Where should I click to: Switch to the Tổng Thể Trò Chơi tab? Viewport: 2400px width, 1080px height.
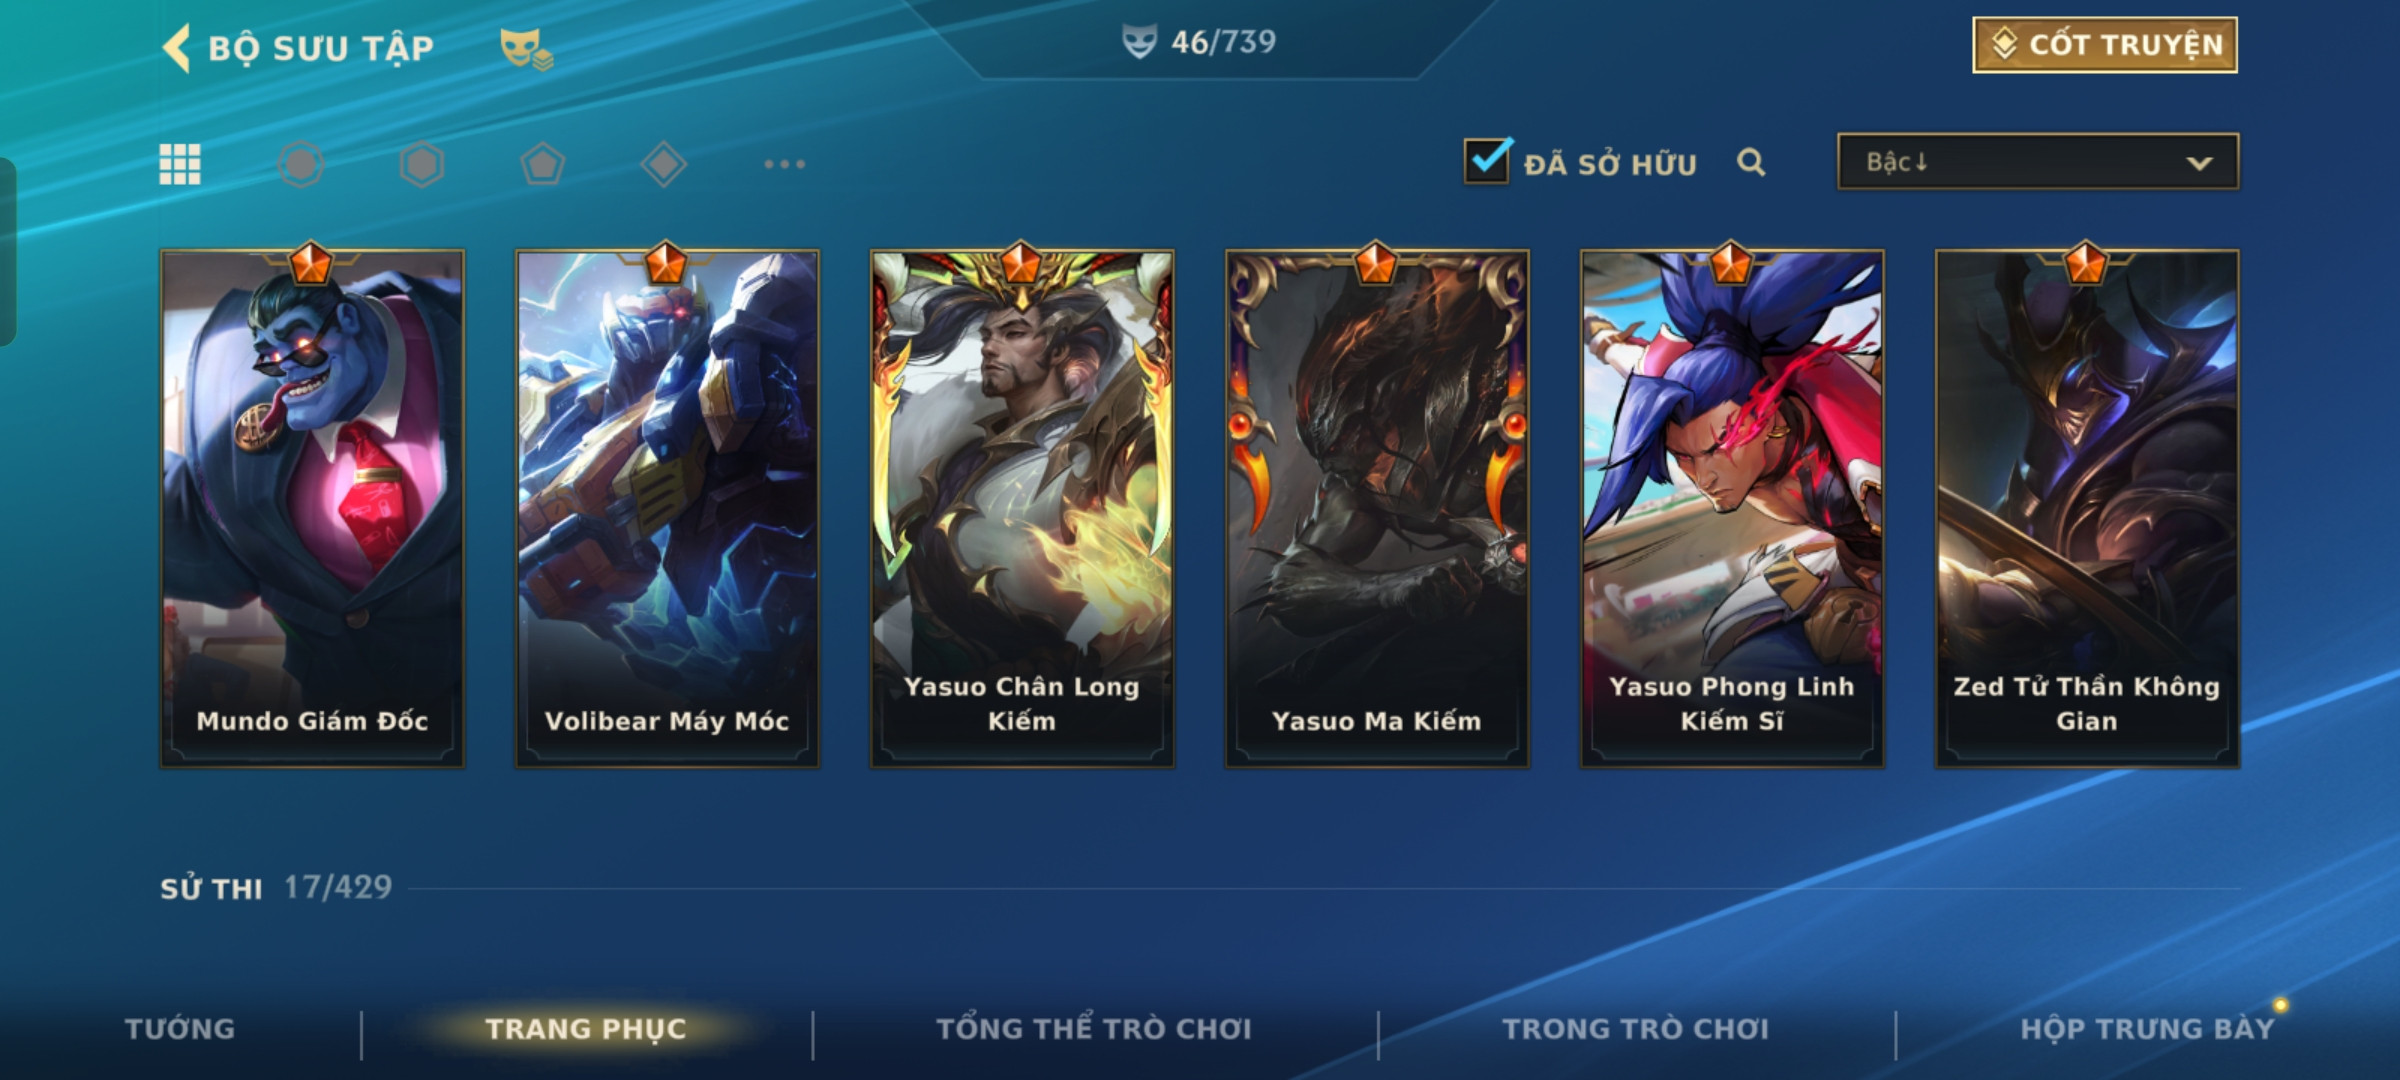coord(1094,1028)
